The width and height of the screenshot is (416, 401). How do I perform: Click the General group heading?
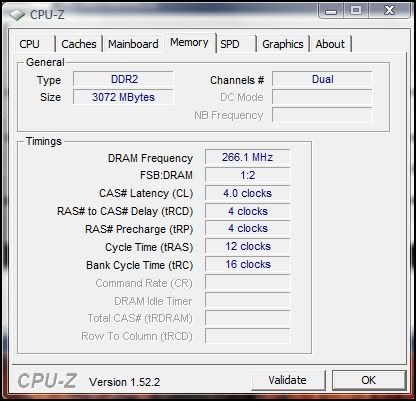click(45, 62)
